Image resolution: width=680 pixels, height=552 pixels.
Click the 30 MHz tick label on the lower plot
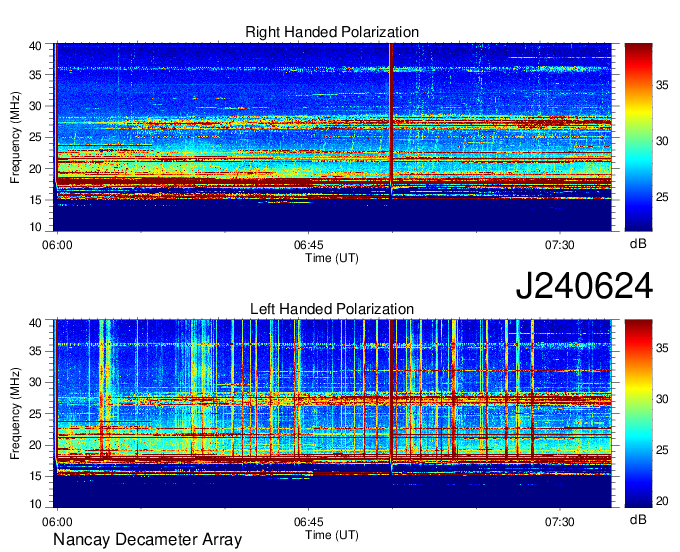click(x=35, y=382)
